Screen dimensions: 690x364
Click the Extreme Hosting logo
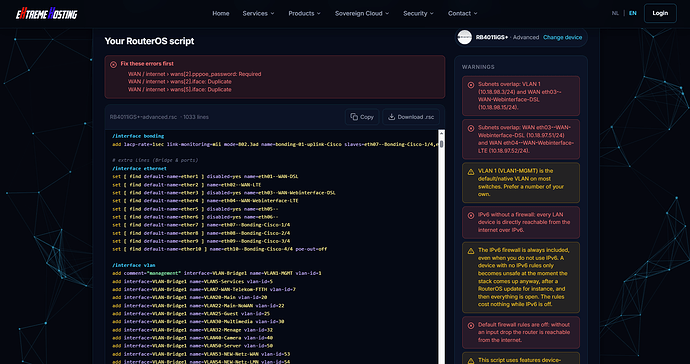point(46,14)
